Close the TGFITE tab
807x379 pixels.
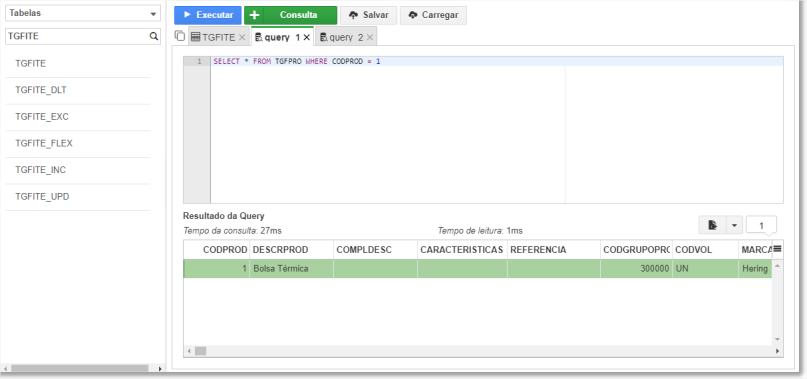tap(242, 38)
